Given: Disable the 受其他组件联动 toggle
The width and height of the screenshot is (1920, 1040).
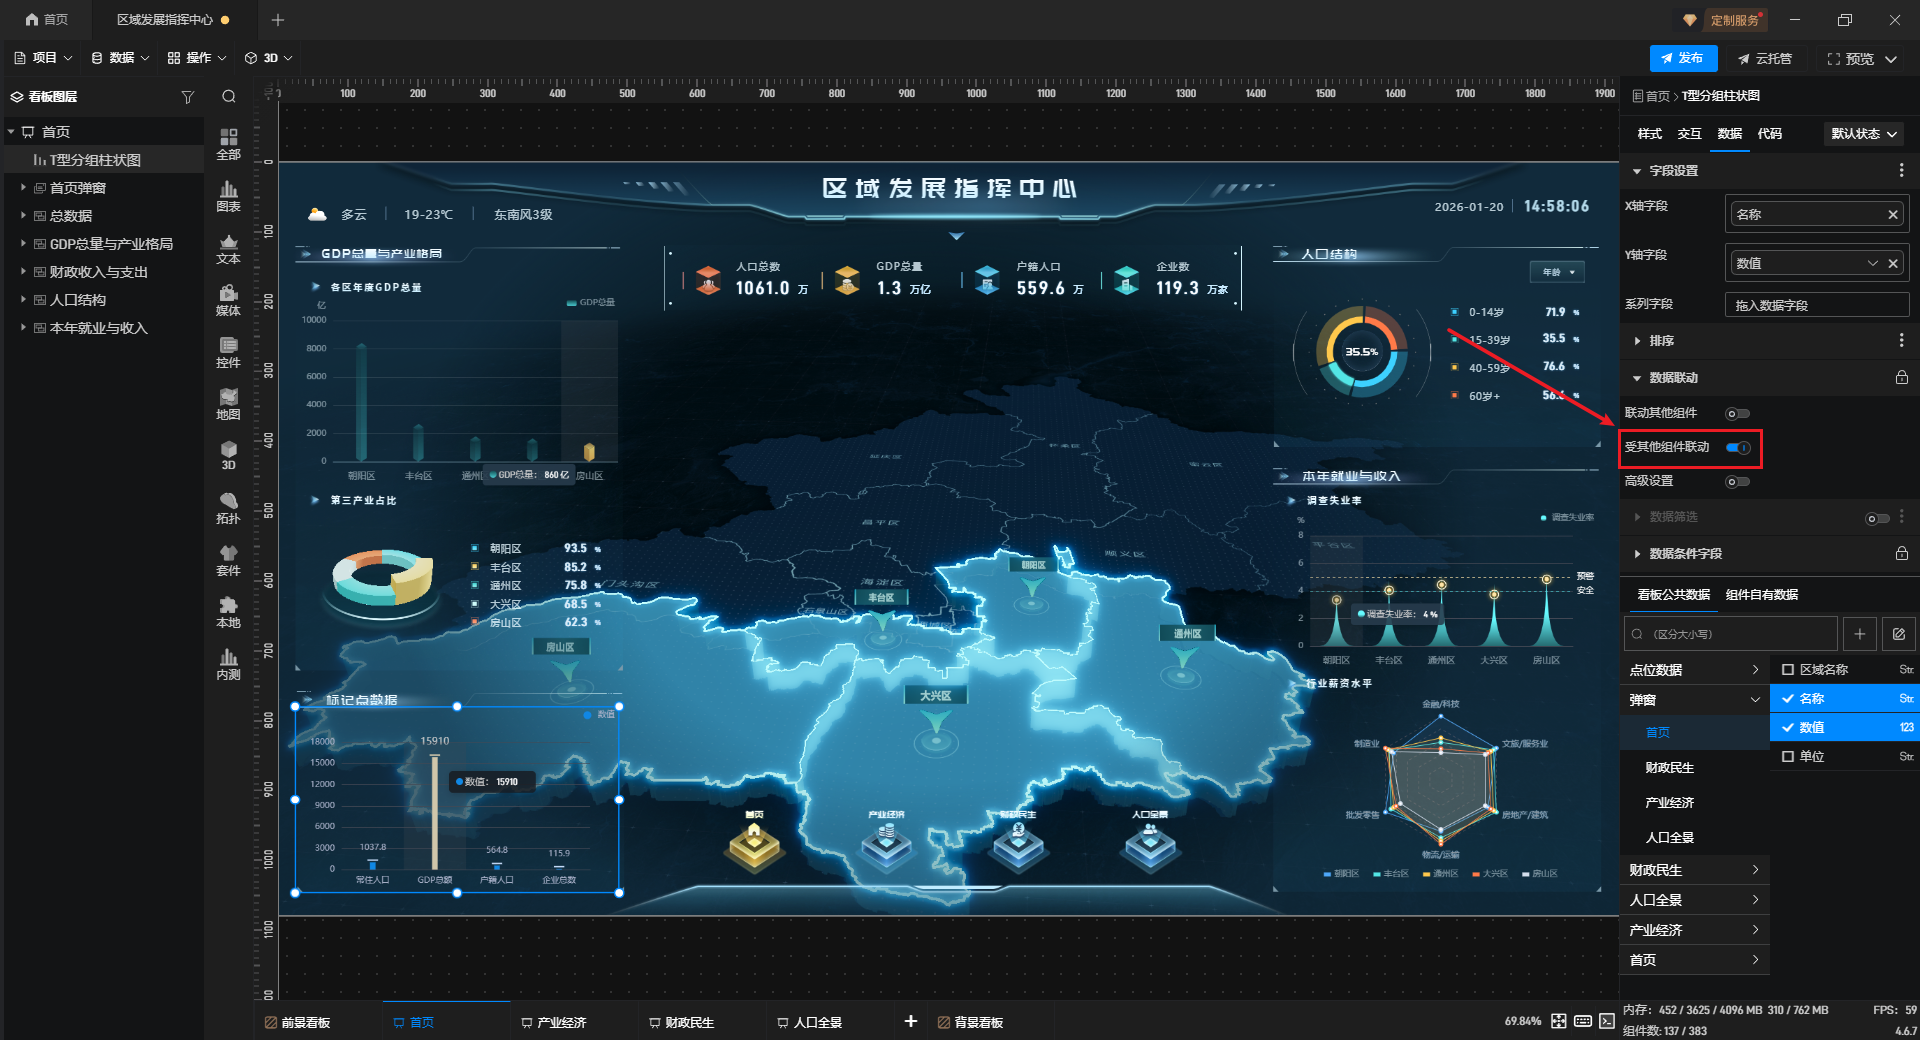Looking at the screenshot, I should click(1738, 448).
